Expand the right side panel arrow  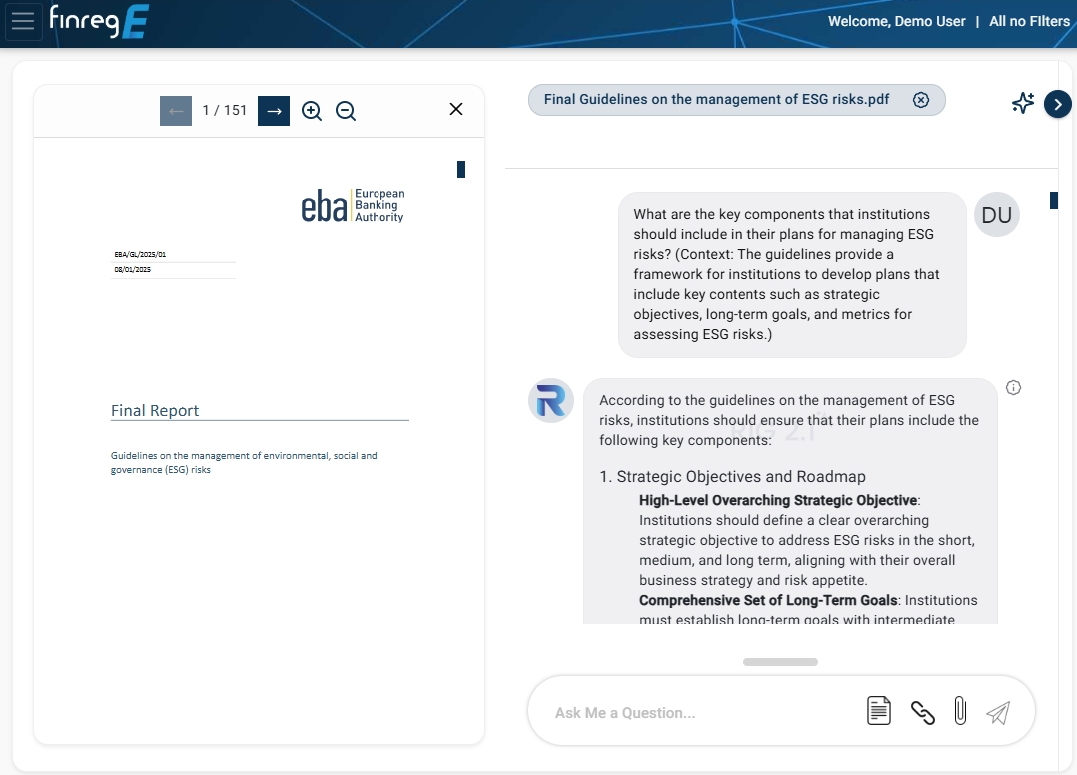click(x=1058, y=104)
